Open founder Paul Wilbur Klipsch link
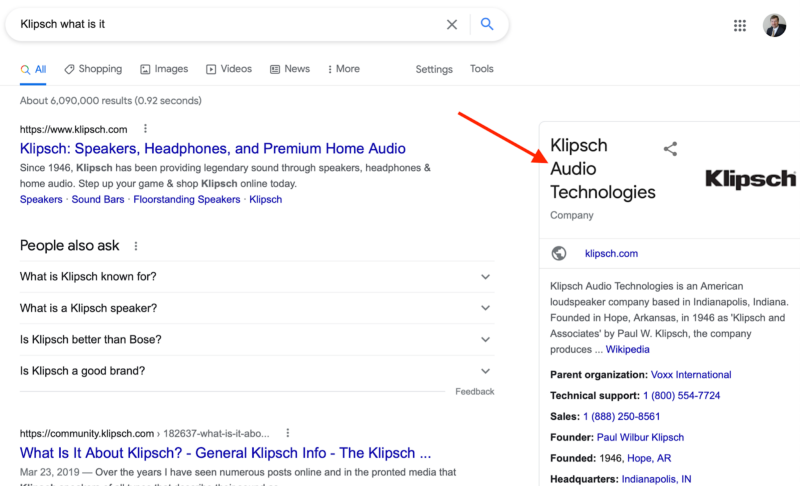The width and height of the screenshot is (800, 486). (x=640, y=438)
